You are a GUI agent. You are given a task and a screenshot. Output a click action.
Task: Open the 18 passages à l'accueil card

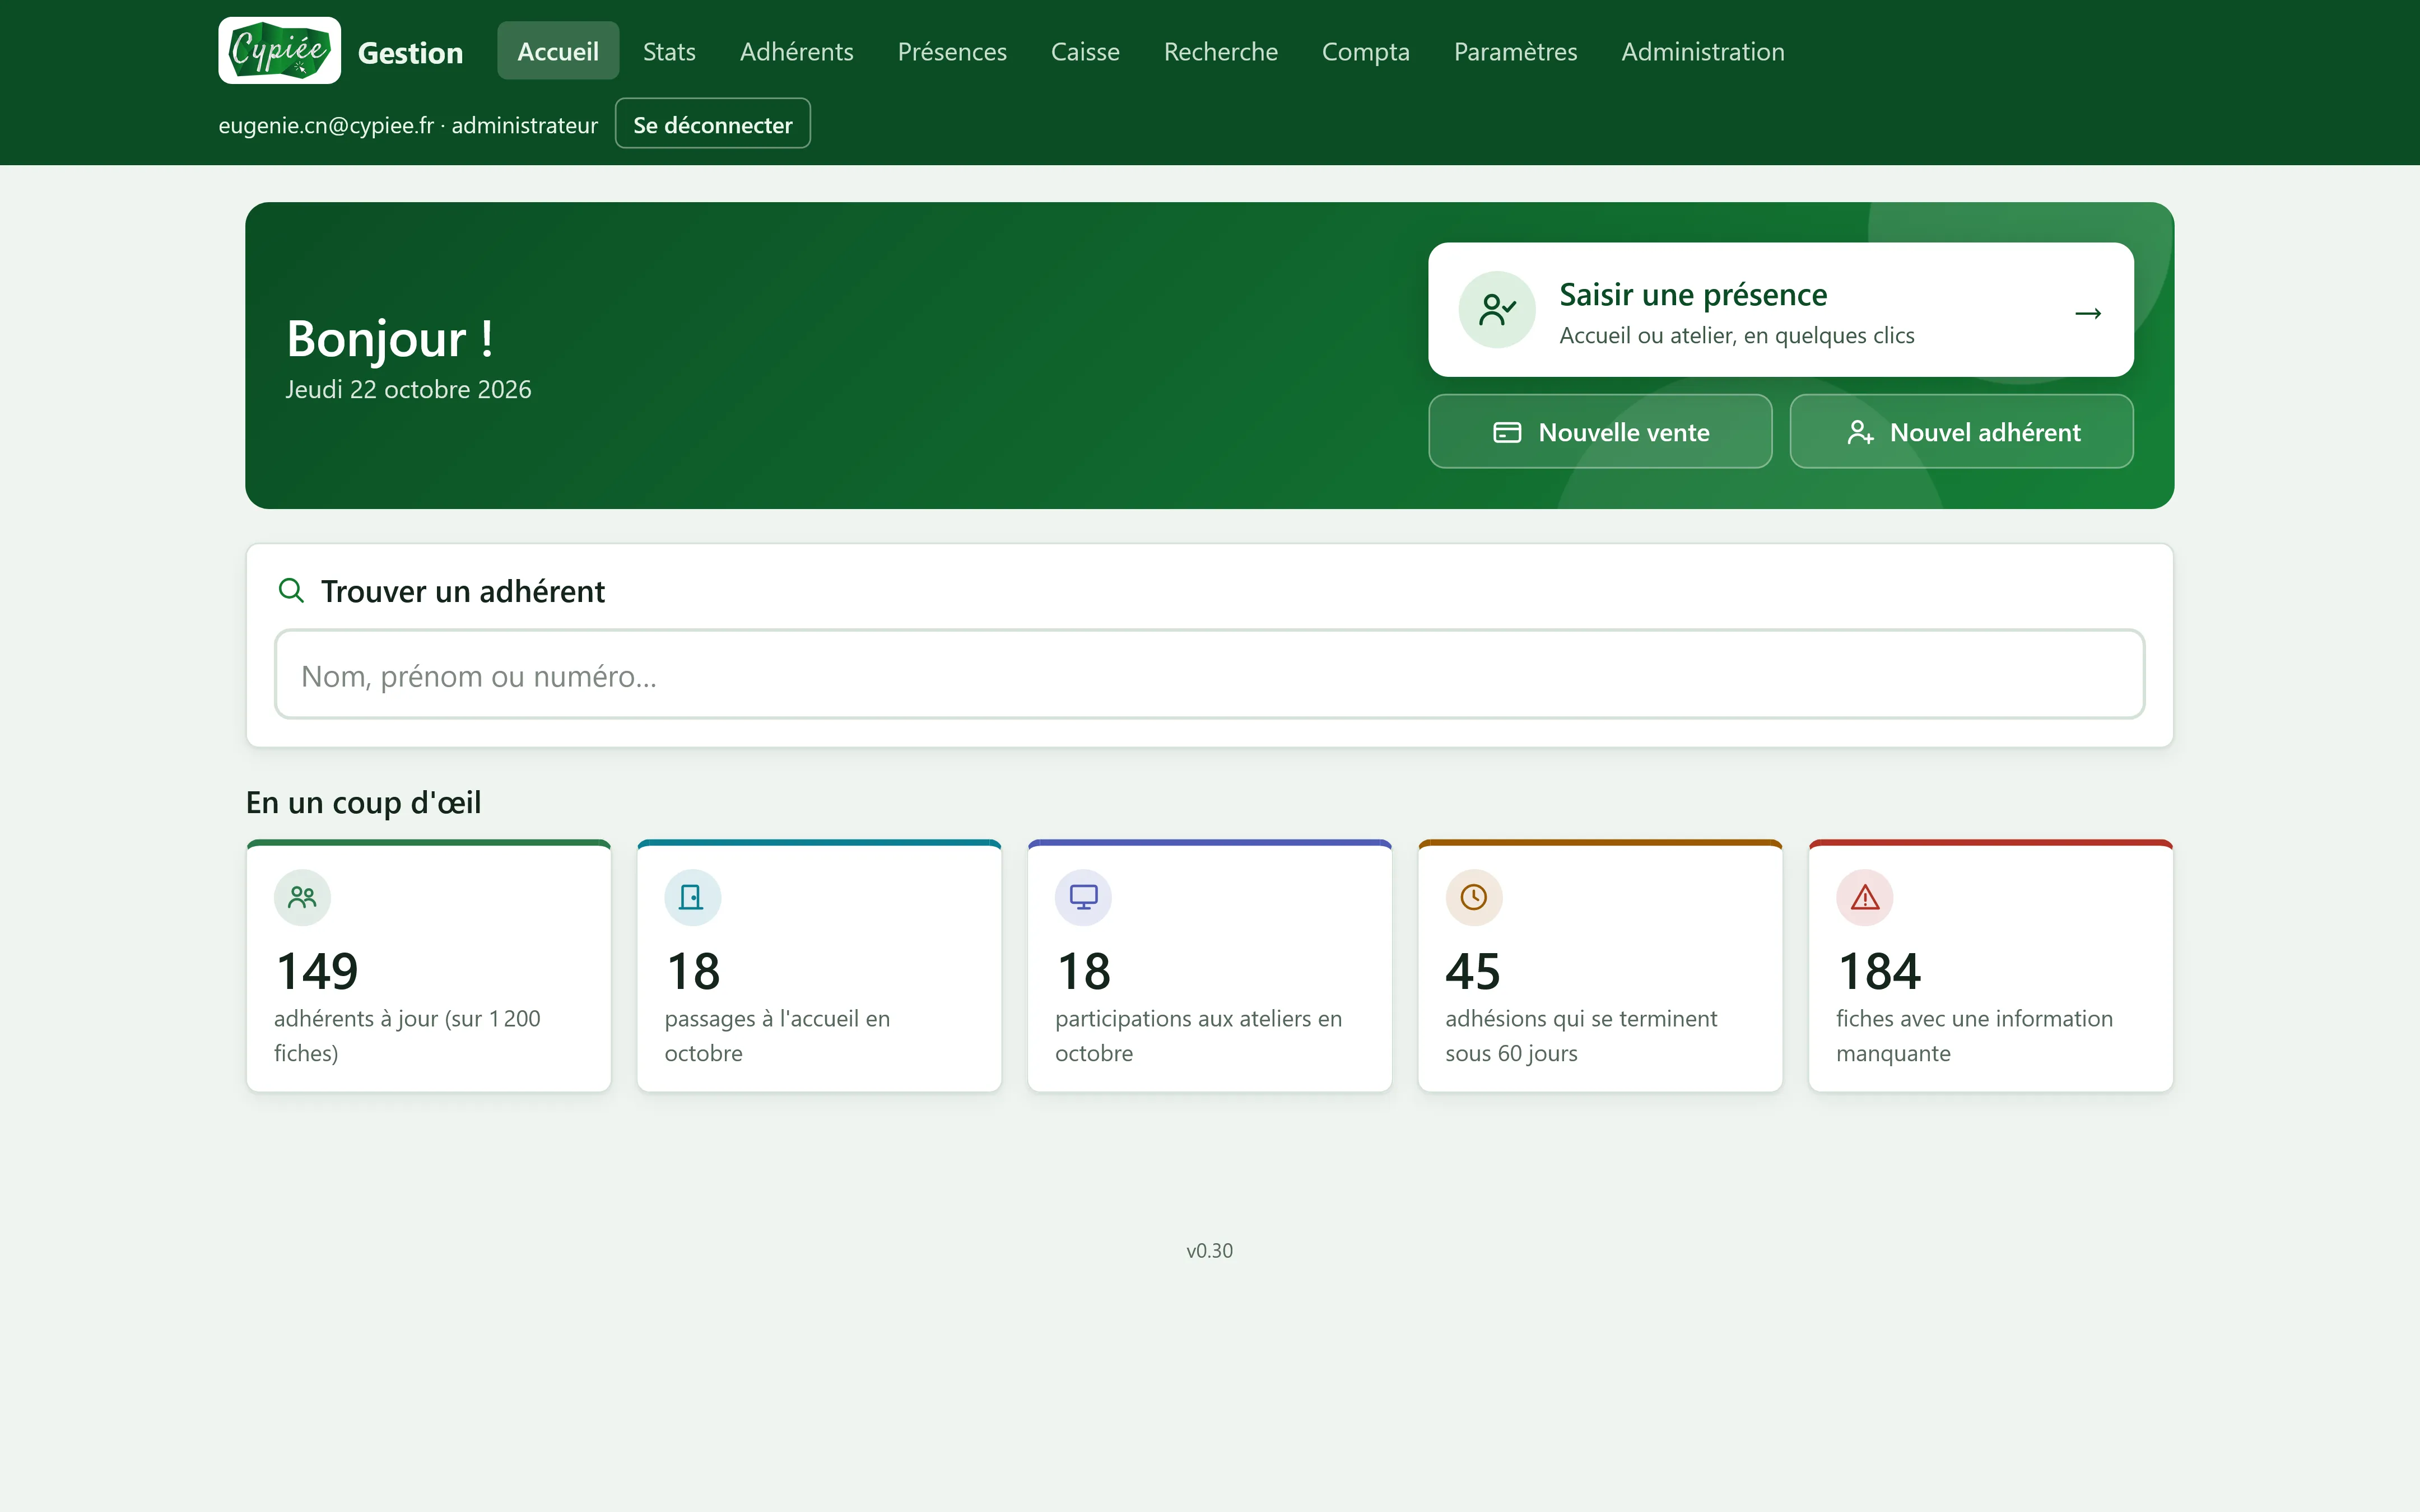point(819,966)
